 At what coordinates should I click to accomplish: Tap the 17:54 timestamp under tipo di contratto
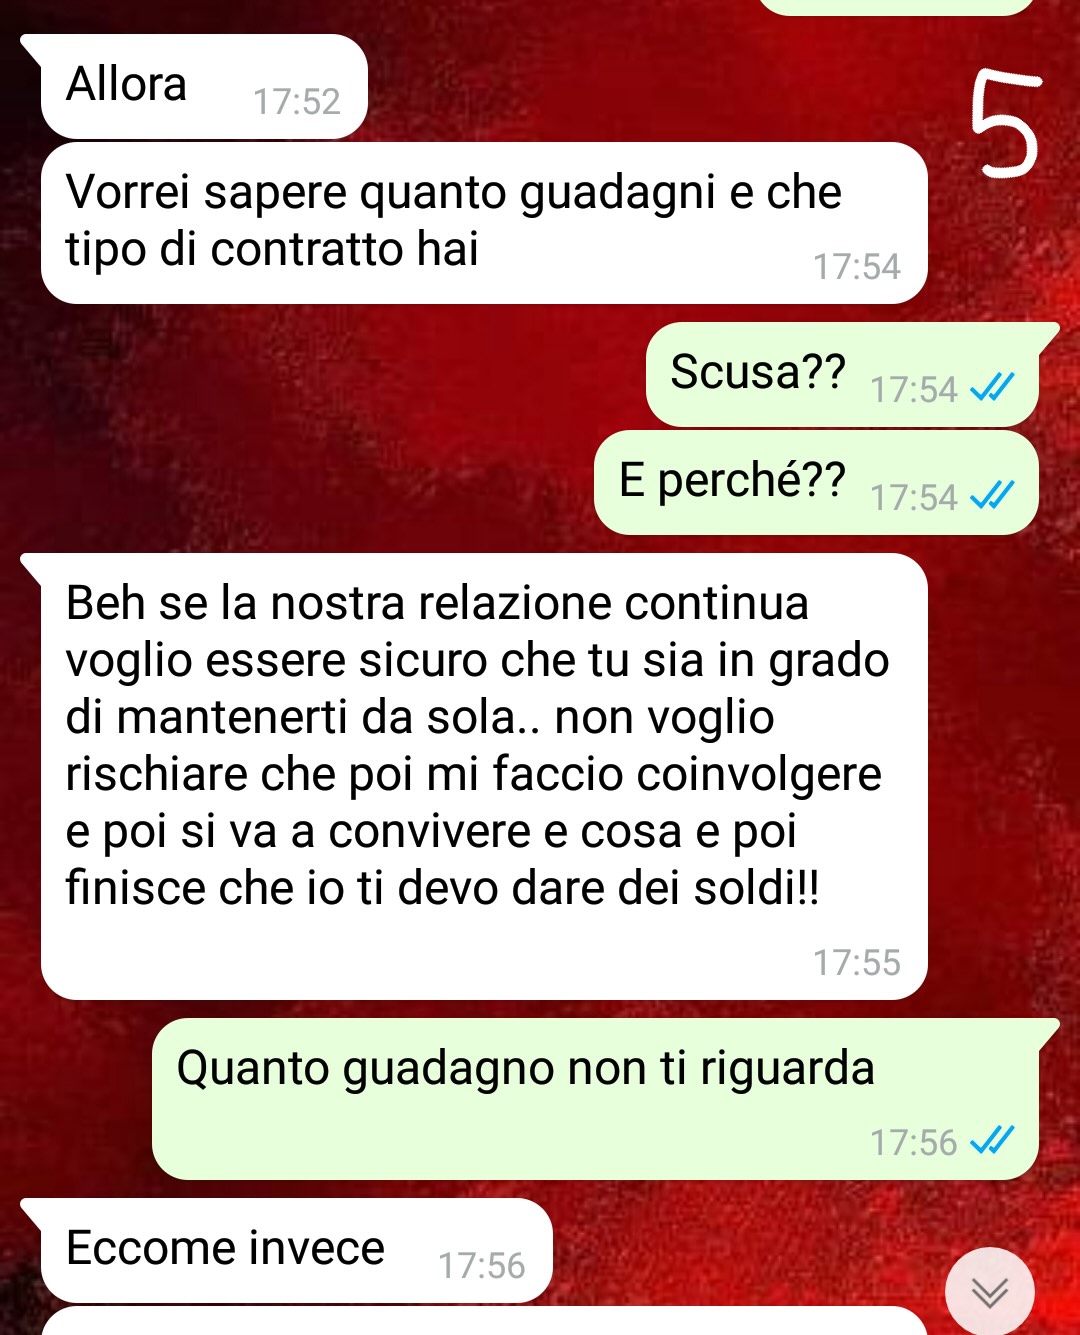857,267
